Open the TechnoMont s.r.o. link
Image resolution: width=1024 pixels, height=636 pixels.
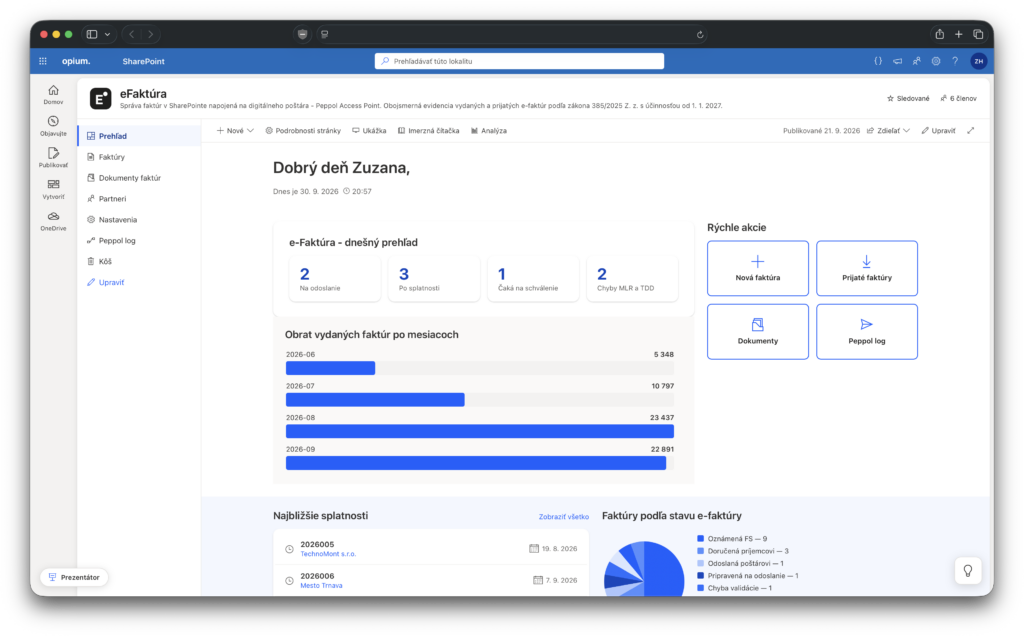[x=328, y=554]
